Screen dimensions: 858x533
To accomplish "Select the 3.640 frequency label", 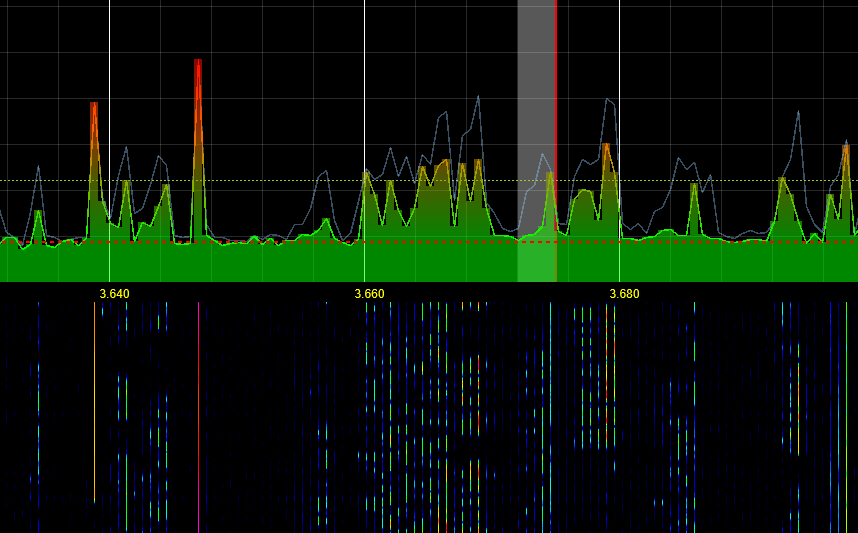I will (114, 294).
